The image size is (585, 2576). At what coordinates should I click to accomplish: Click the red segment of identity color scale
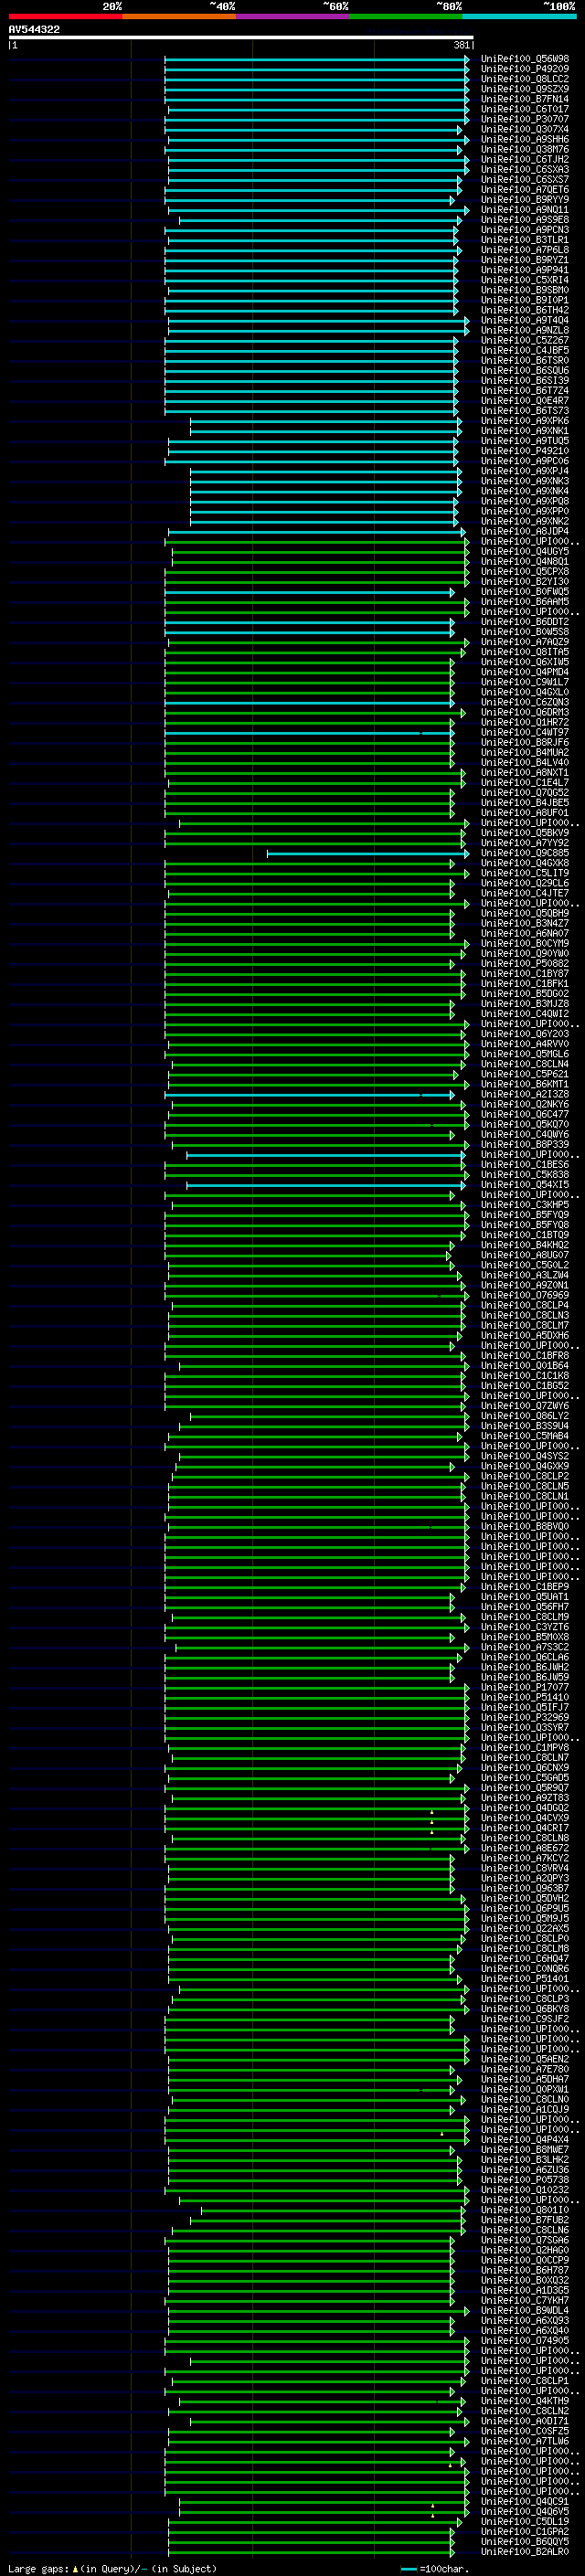[x=65, y=16]
